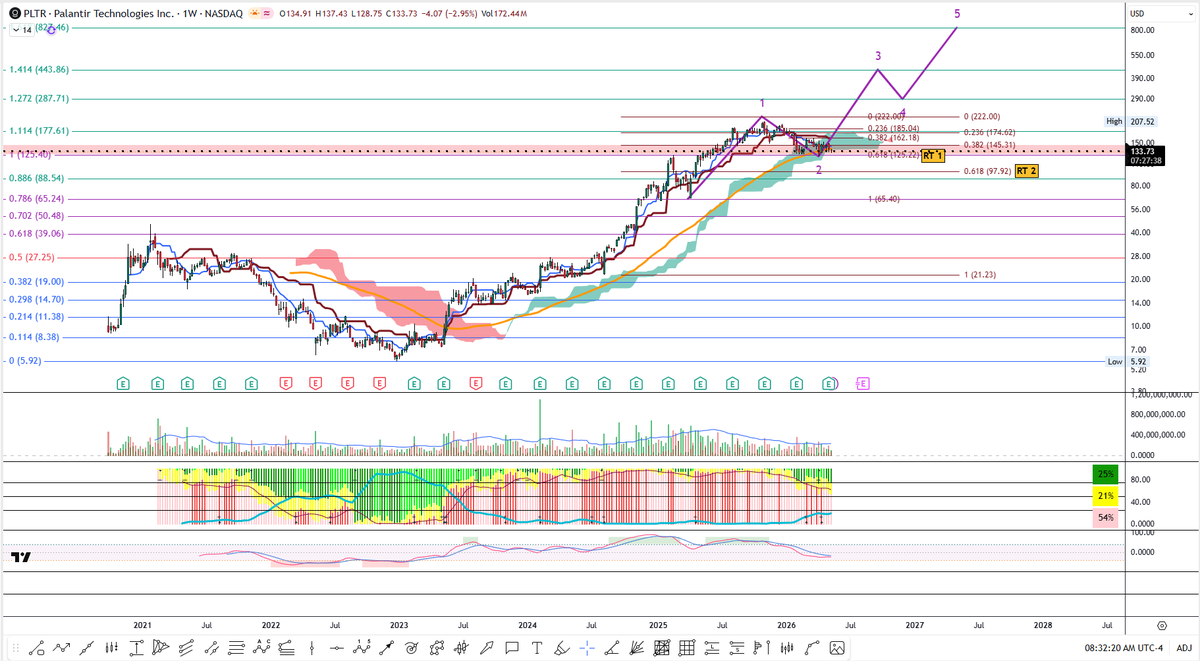Click the 0 (5.92) Fib level label
The image size is (1200, 661).
tap(25, 361)
